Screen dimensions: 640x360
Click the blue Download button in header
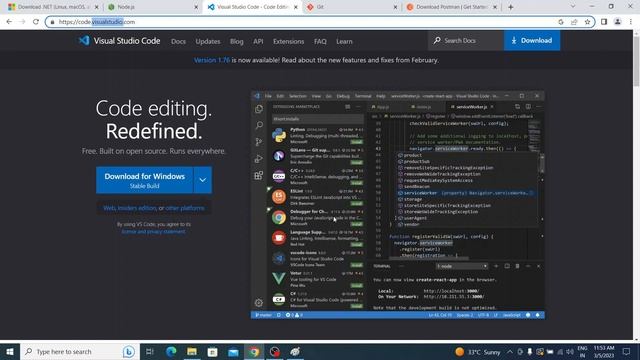click(x=532, y=40)
